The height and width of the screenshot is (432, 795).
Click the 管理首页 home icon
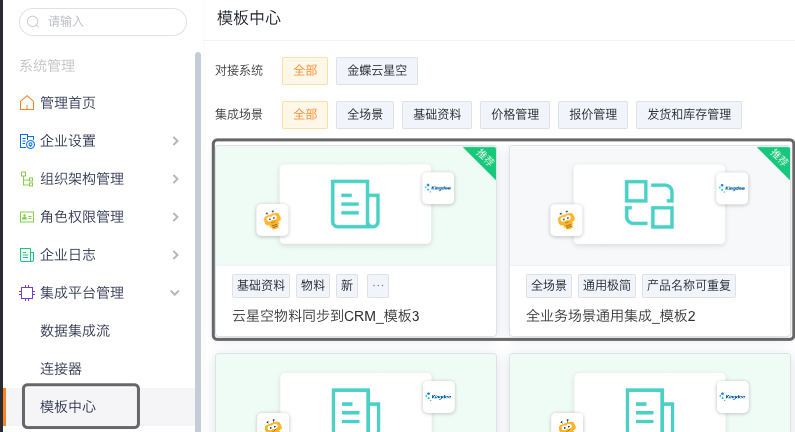click(x=27, y=103)
